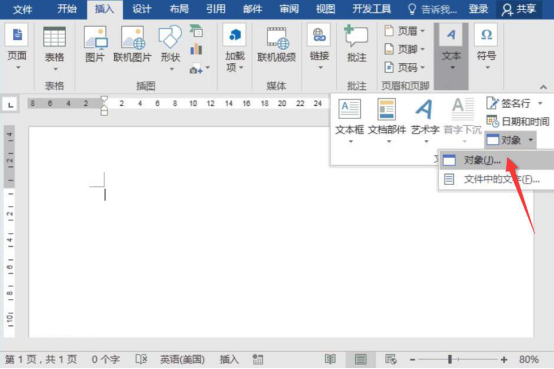Screen dimensions: 554x369
Task: Click the zoom slider handle
Action: coord(450,359)
